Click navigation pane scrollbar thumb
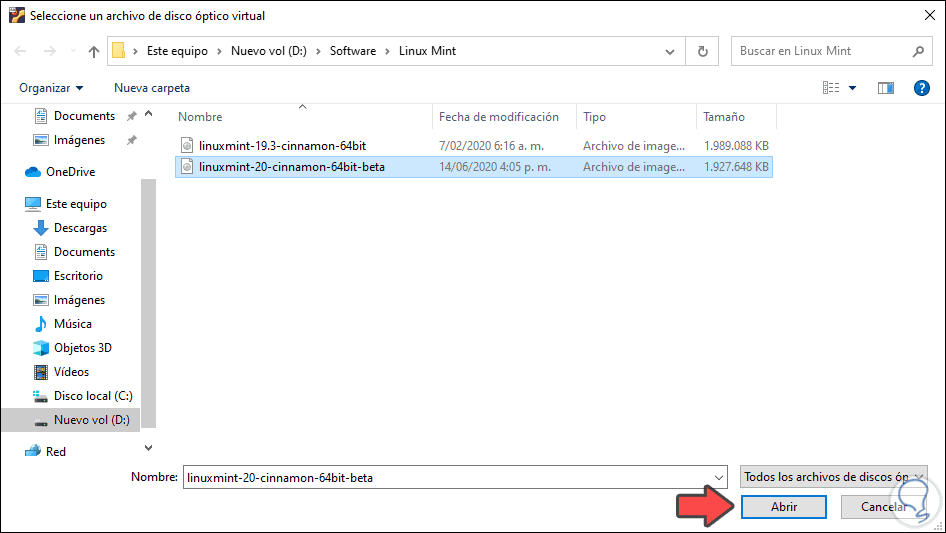 (x=148, y=304)
